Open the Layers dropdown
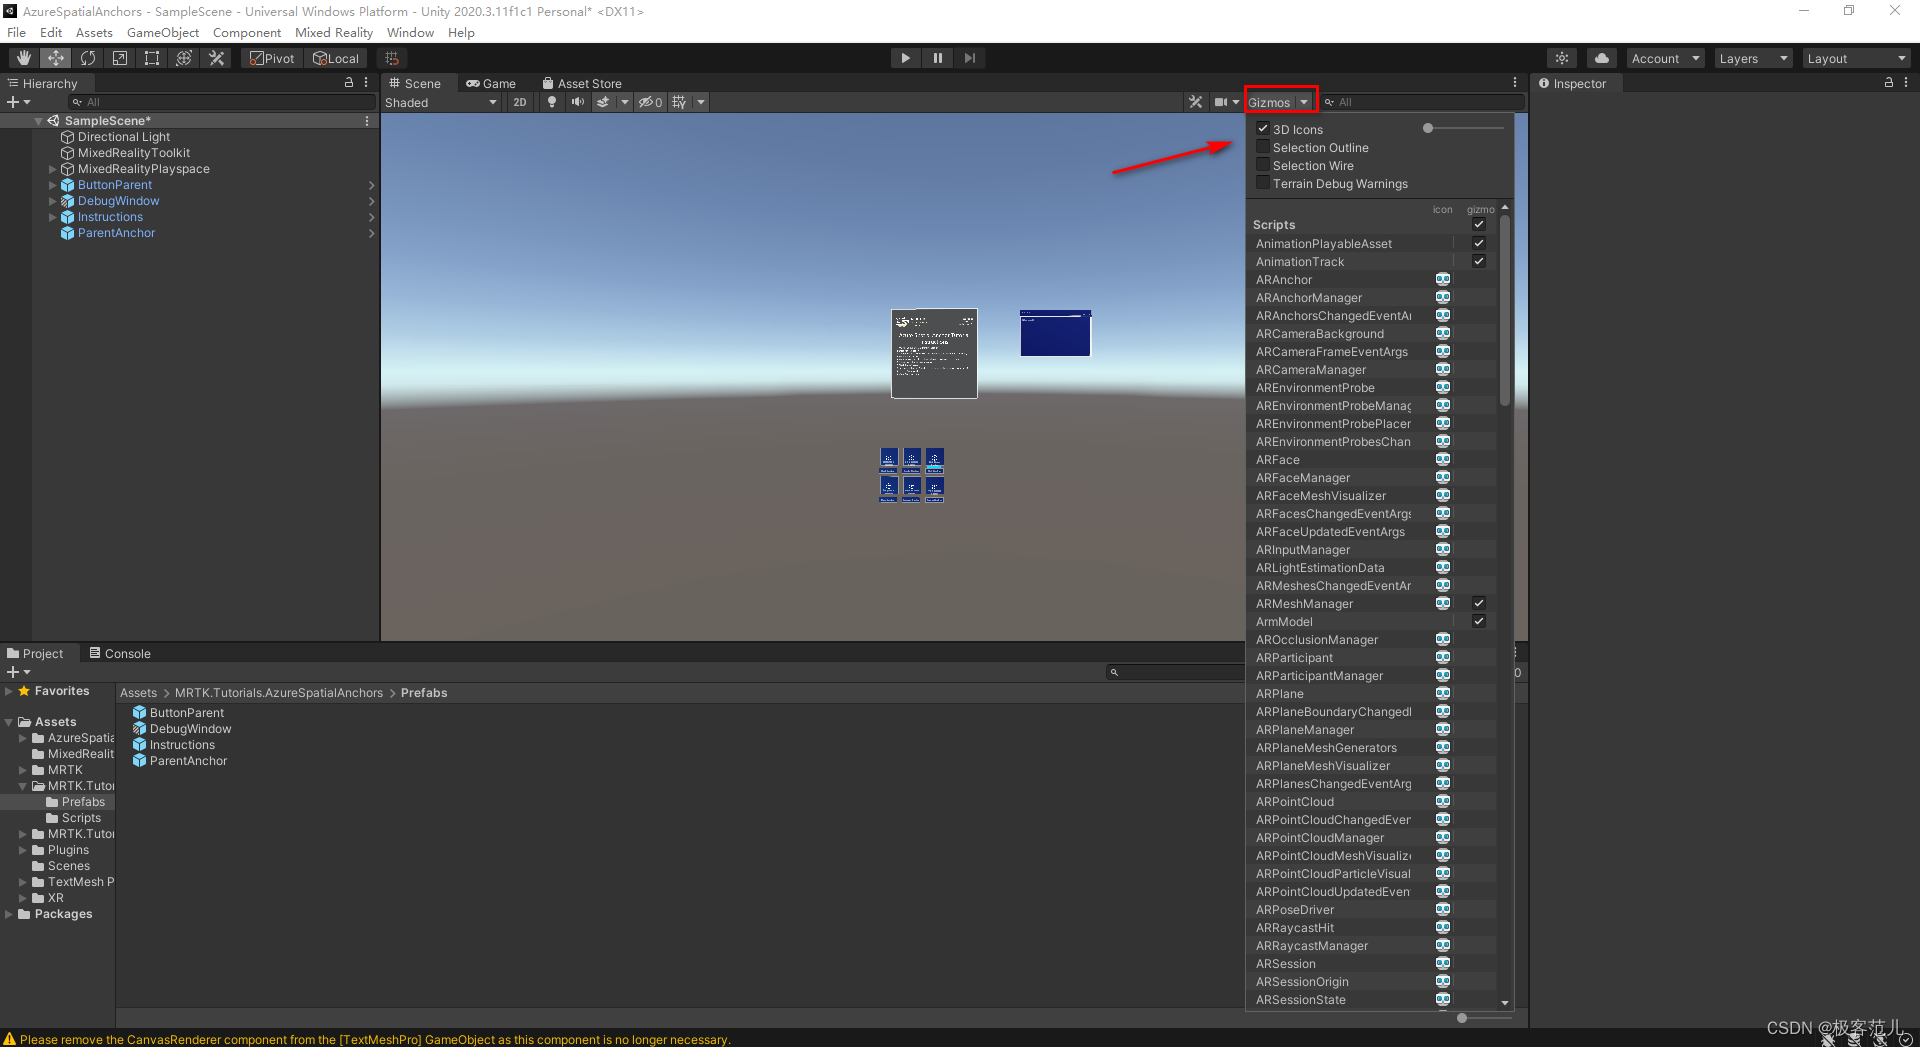Screen dimensions: 1920x1047 [x=1752, y=58]
